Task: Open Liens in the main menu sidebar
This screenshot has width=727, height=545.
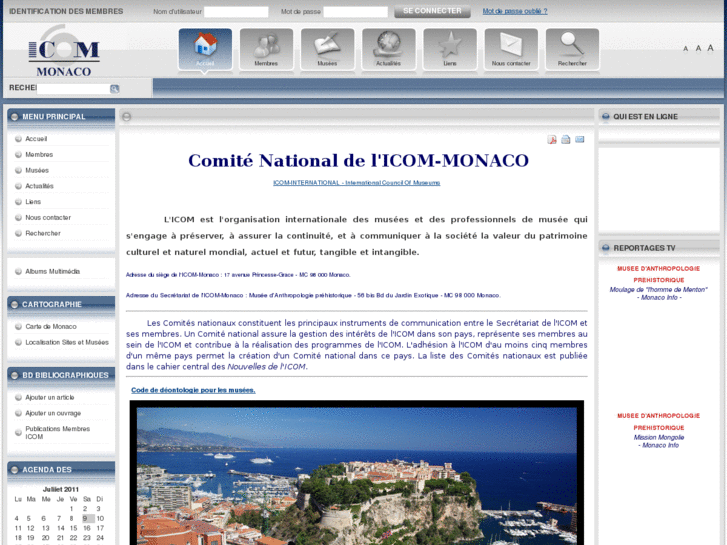Action: coord(33,202)
